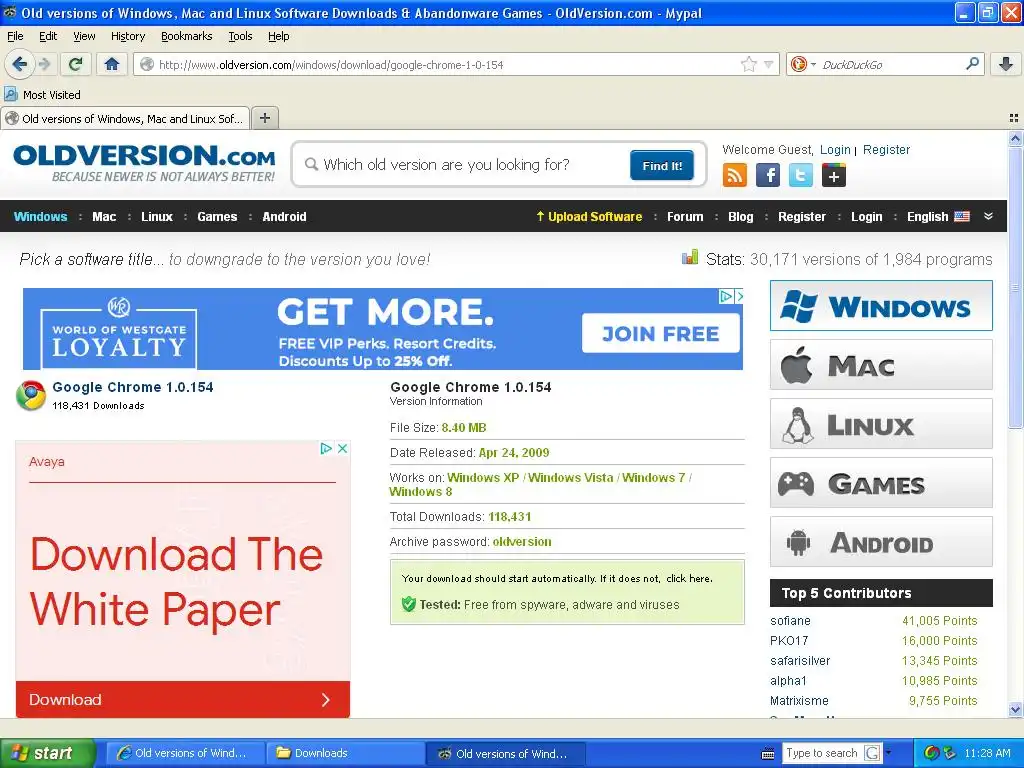This screenshot has height=768, width=1024.
Task: Open the Blog link in nav bar
Action: [741, 216]
